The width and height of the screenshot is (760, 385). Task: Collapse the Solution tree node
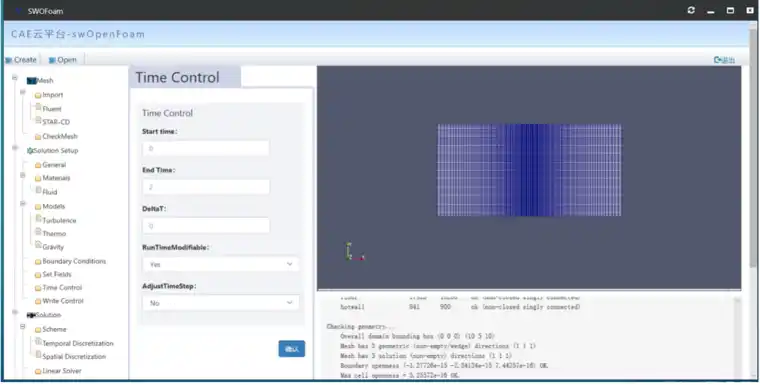15,312
